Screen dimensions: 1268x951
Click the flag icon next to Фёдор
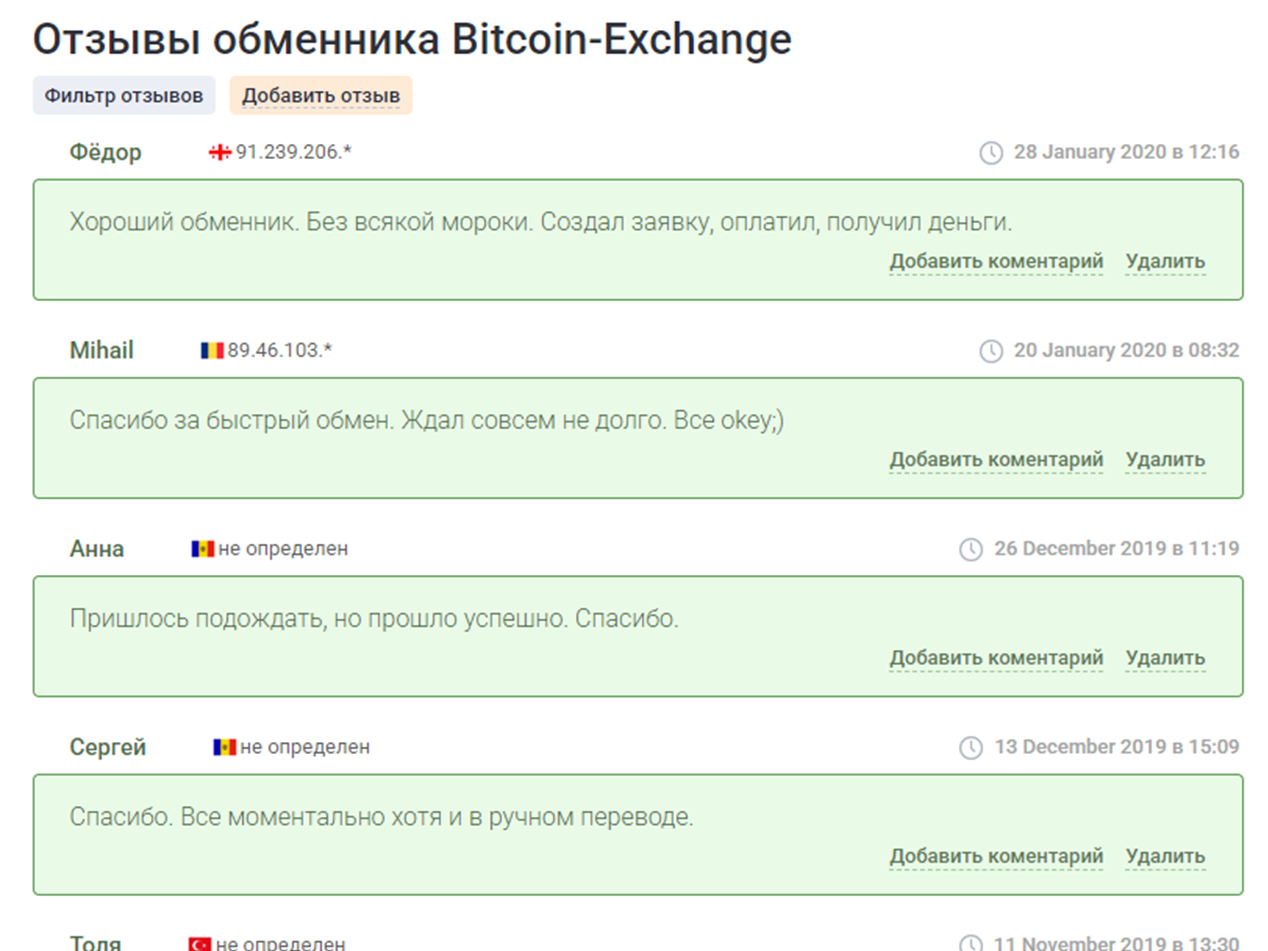pyautogui.click(x=220, y=152)
